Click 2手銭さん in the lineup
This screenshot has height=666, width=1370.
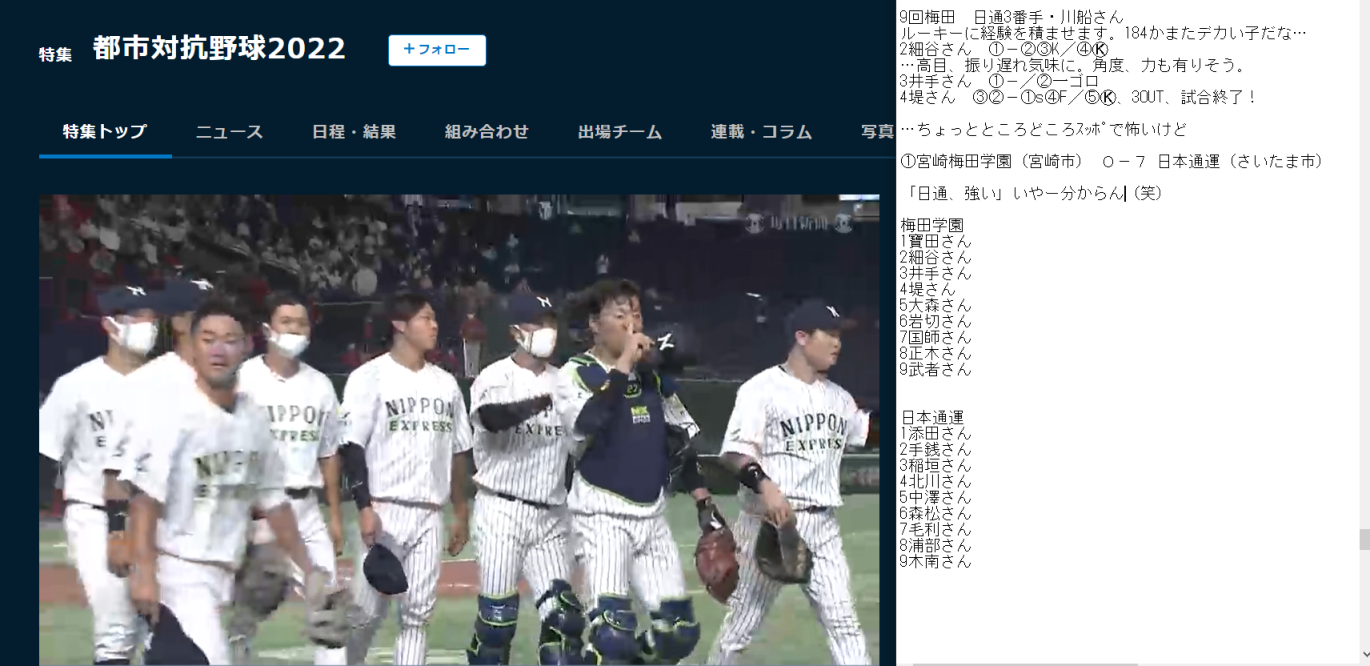coord(935,449)
